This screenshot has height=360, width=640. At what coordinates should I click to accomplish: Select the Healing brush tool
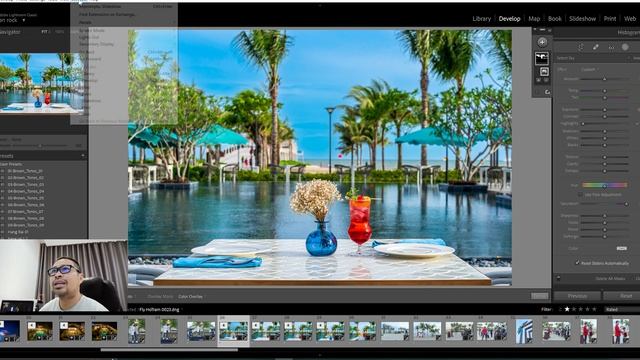[x=596, y=47]
